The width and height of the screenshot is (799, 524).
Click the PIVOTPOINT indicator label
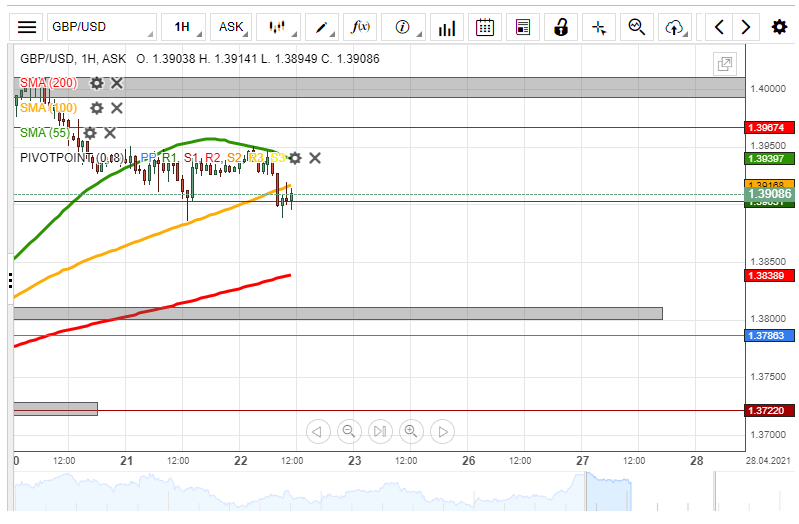[x=71, y=158]
